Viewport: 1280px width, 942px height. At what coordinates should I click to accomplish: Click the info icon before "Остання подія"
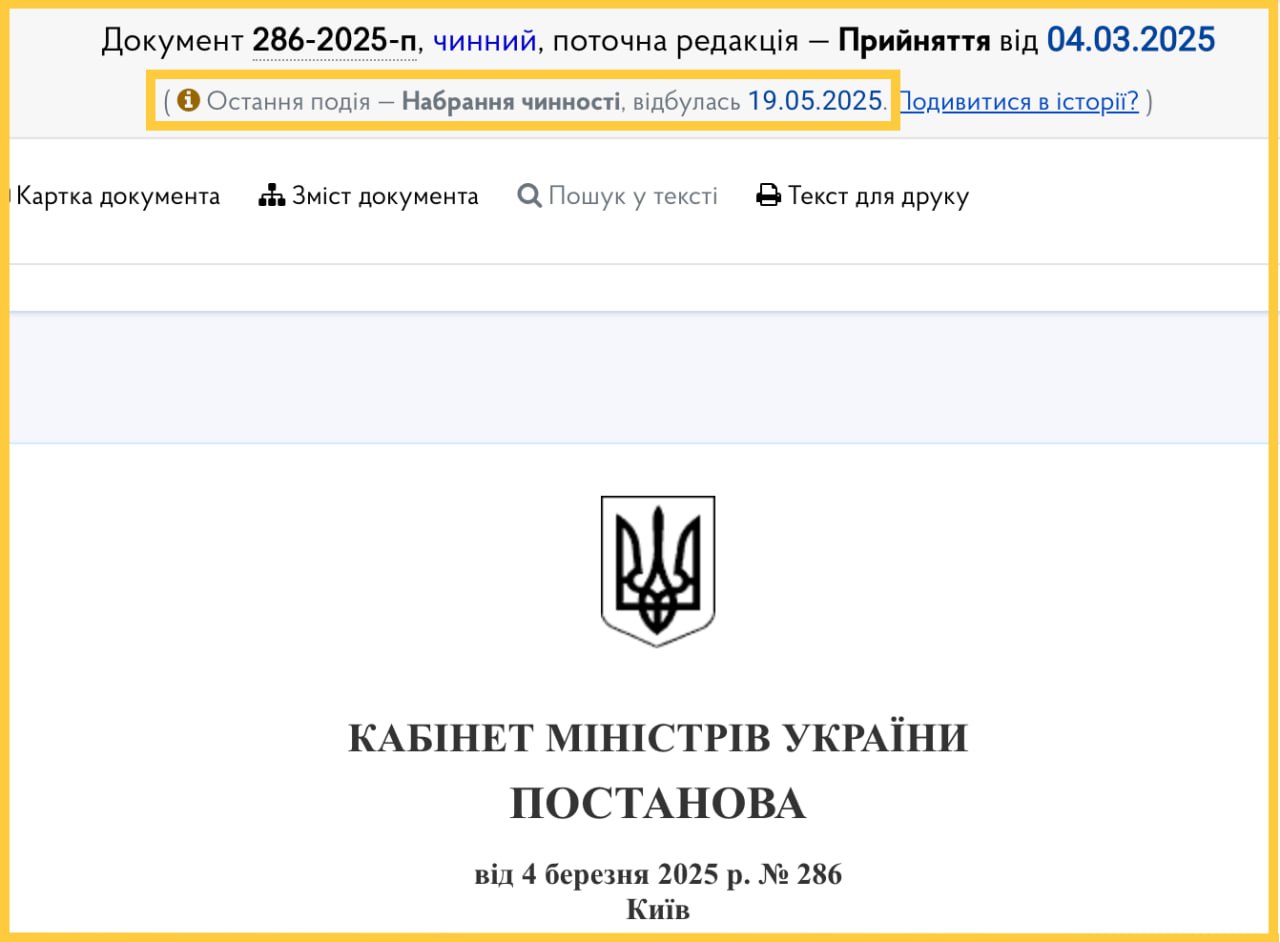(x=188, y=100)
